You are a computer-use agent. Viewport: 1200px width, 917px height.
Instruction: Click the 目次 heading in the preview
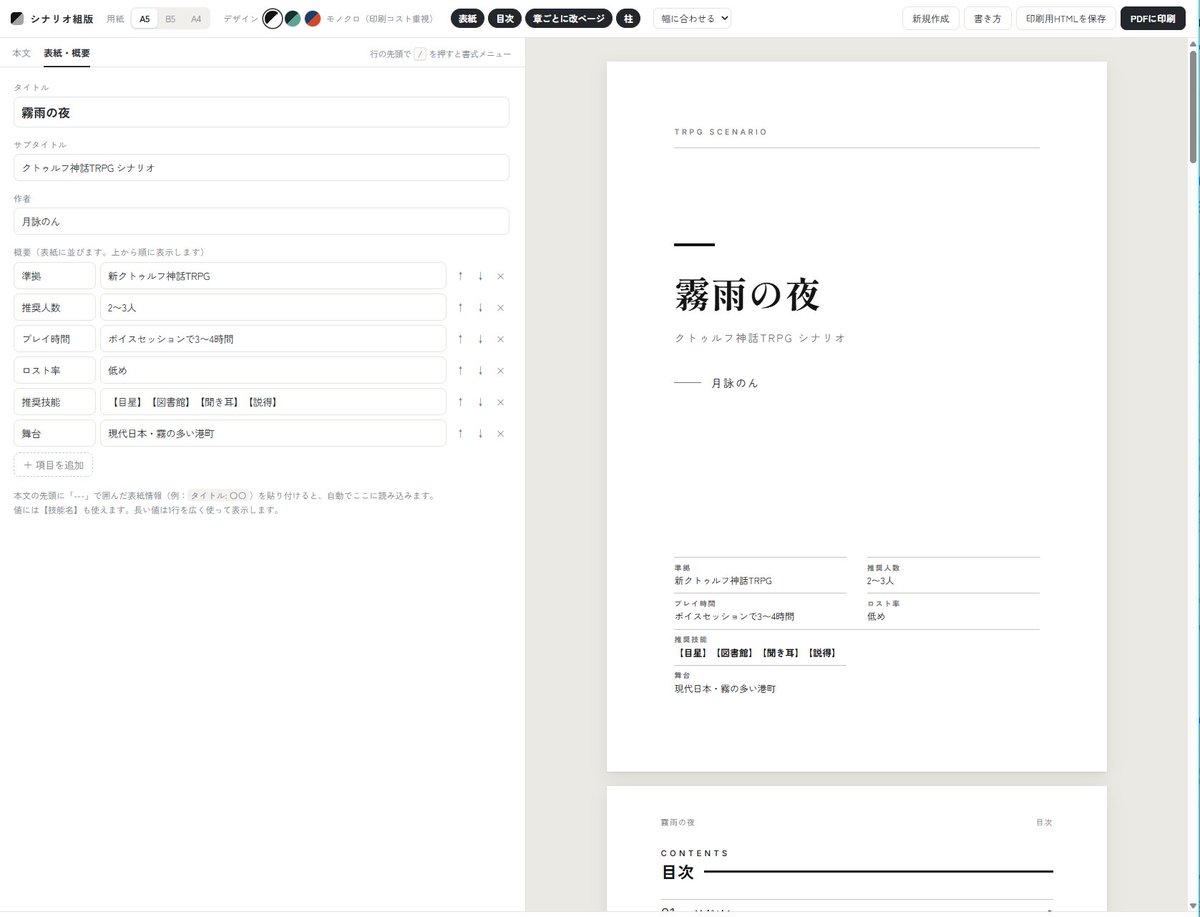click(677, 872)
